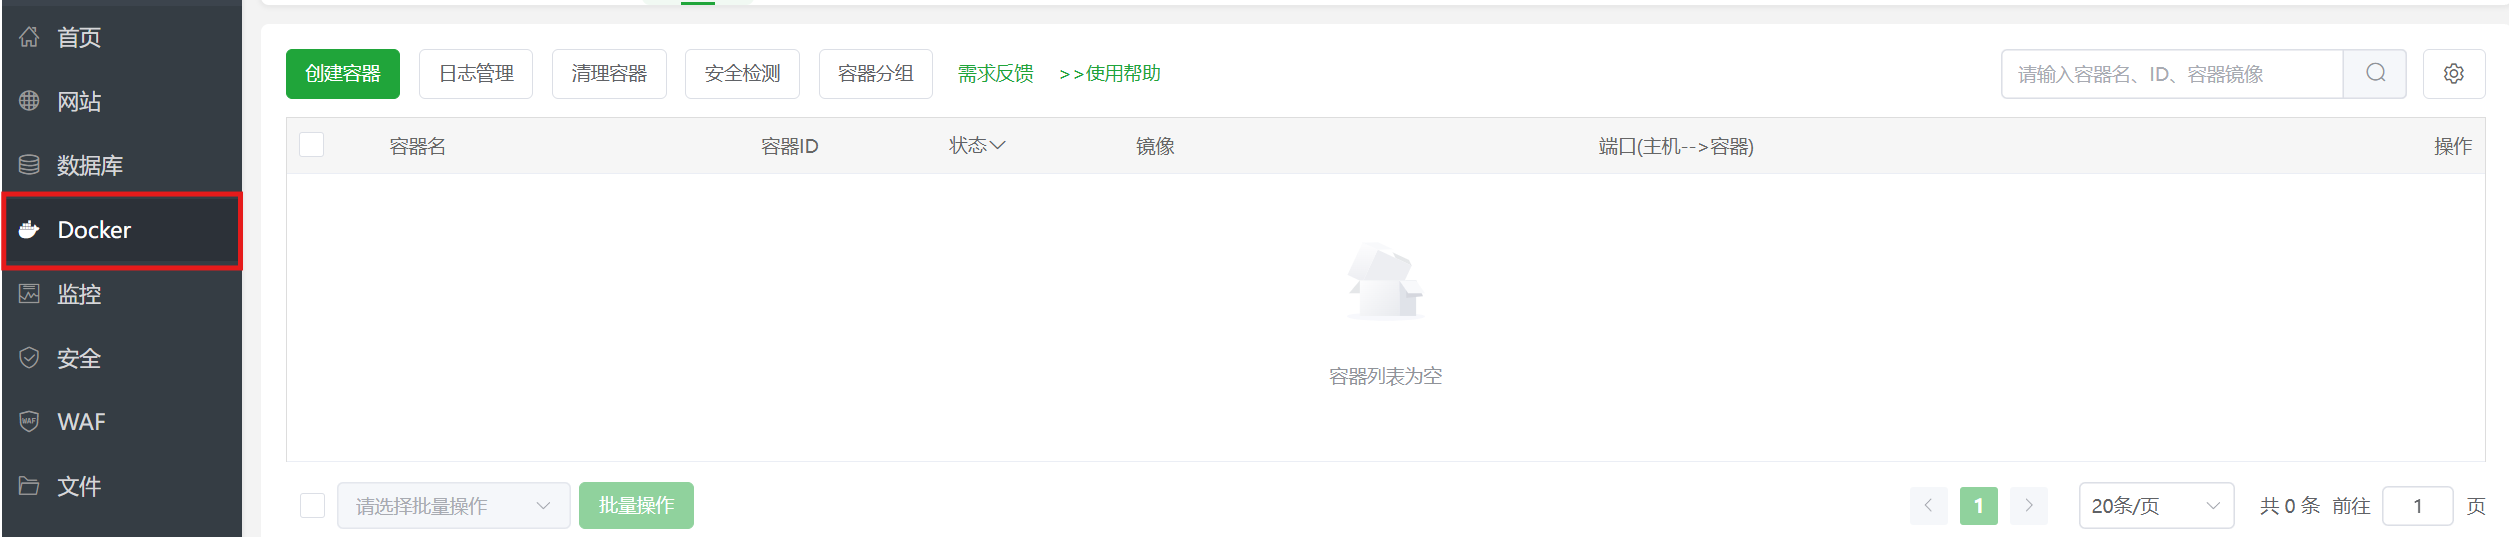Click the 需求反馈 link
The height and width of the screenshot is (537, 2509).
click(x=995, y=73)
